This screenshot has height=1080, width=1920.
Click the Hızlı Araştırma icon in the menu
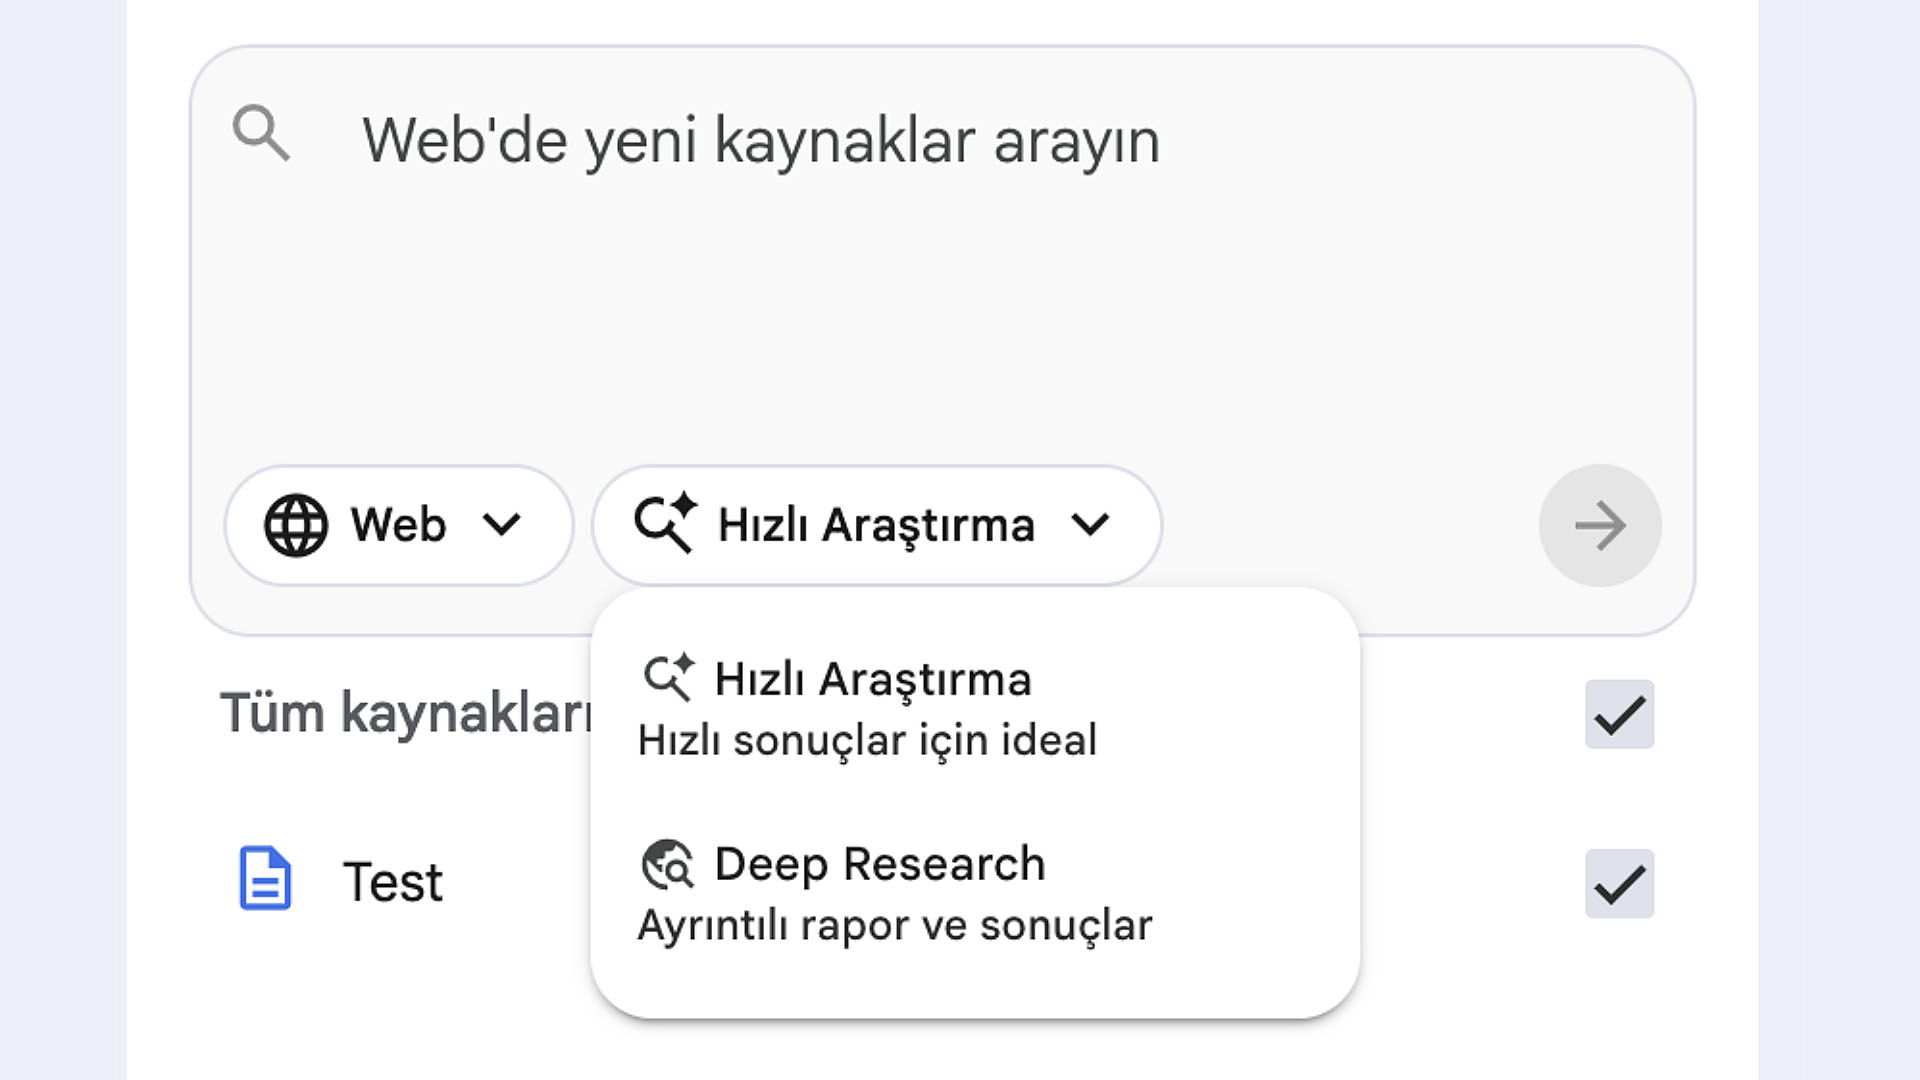(x=668, y=678)
